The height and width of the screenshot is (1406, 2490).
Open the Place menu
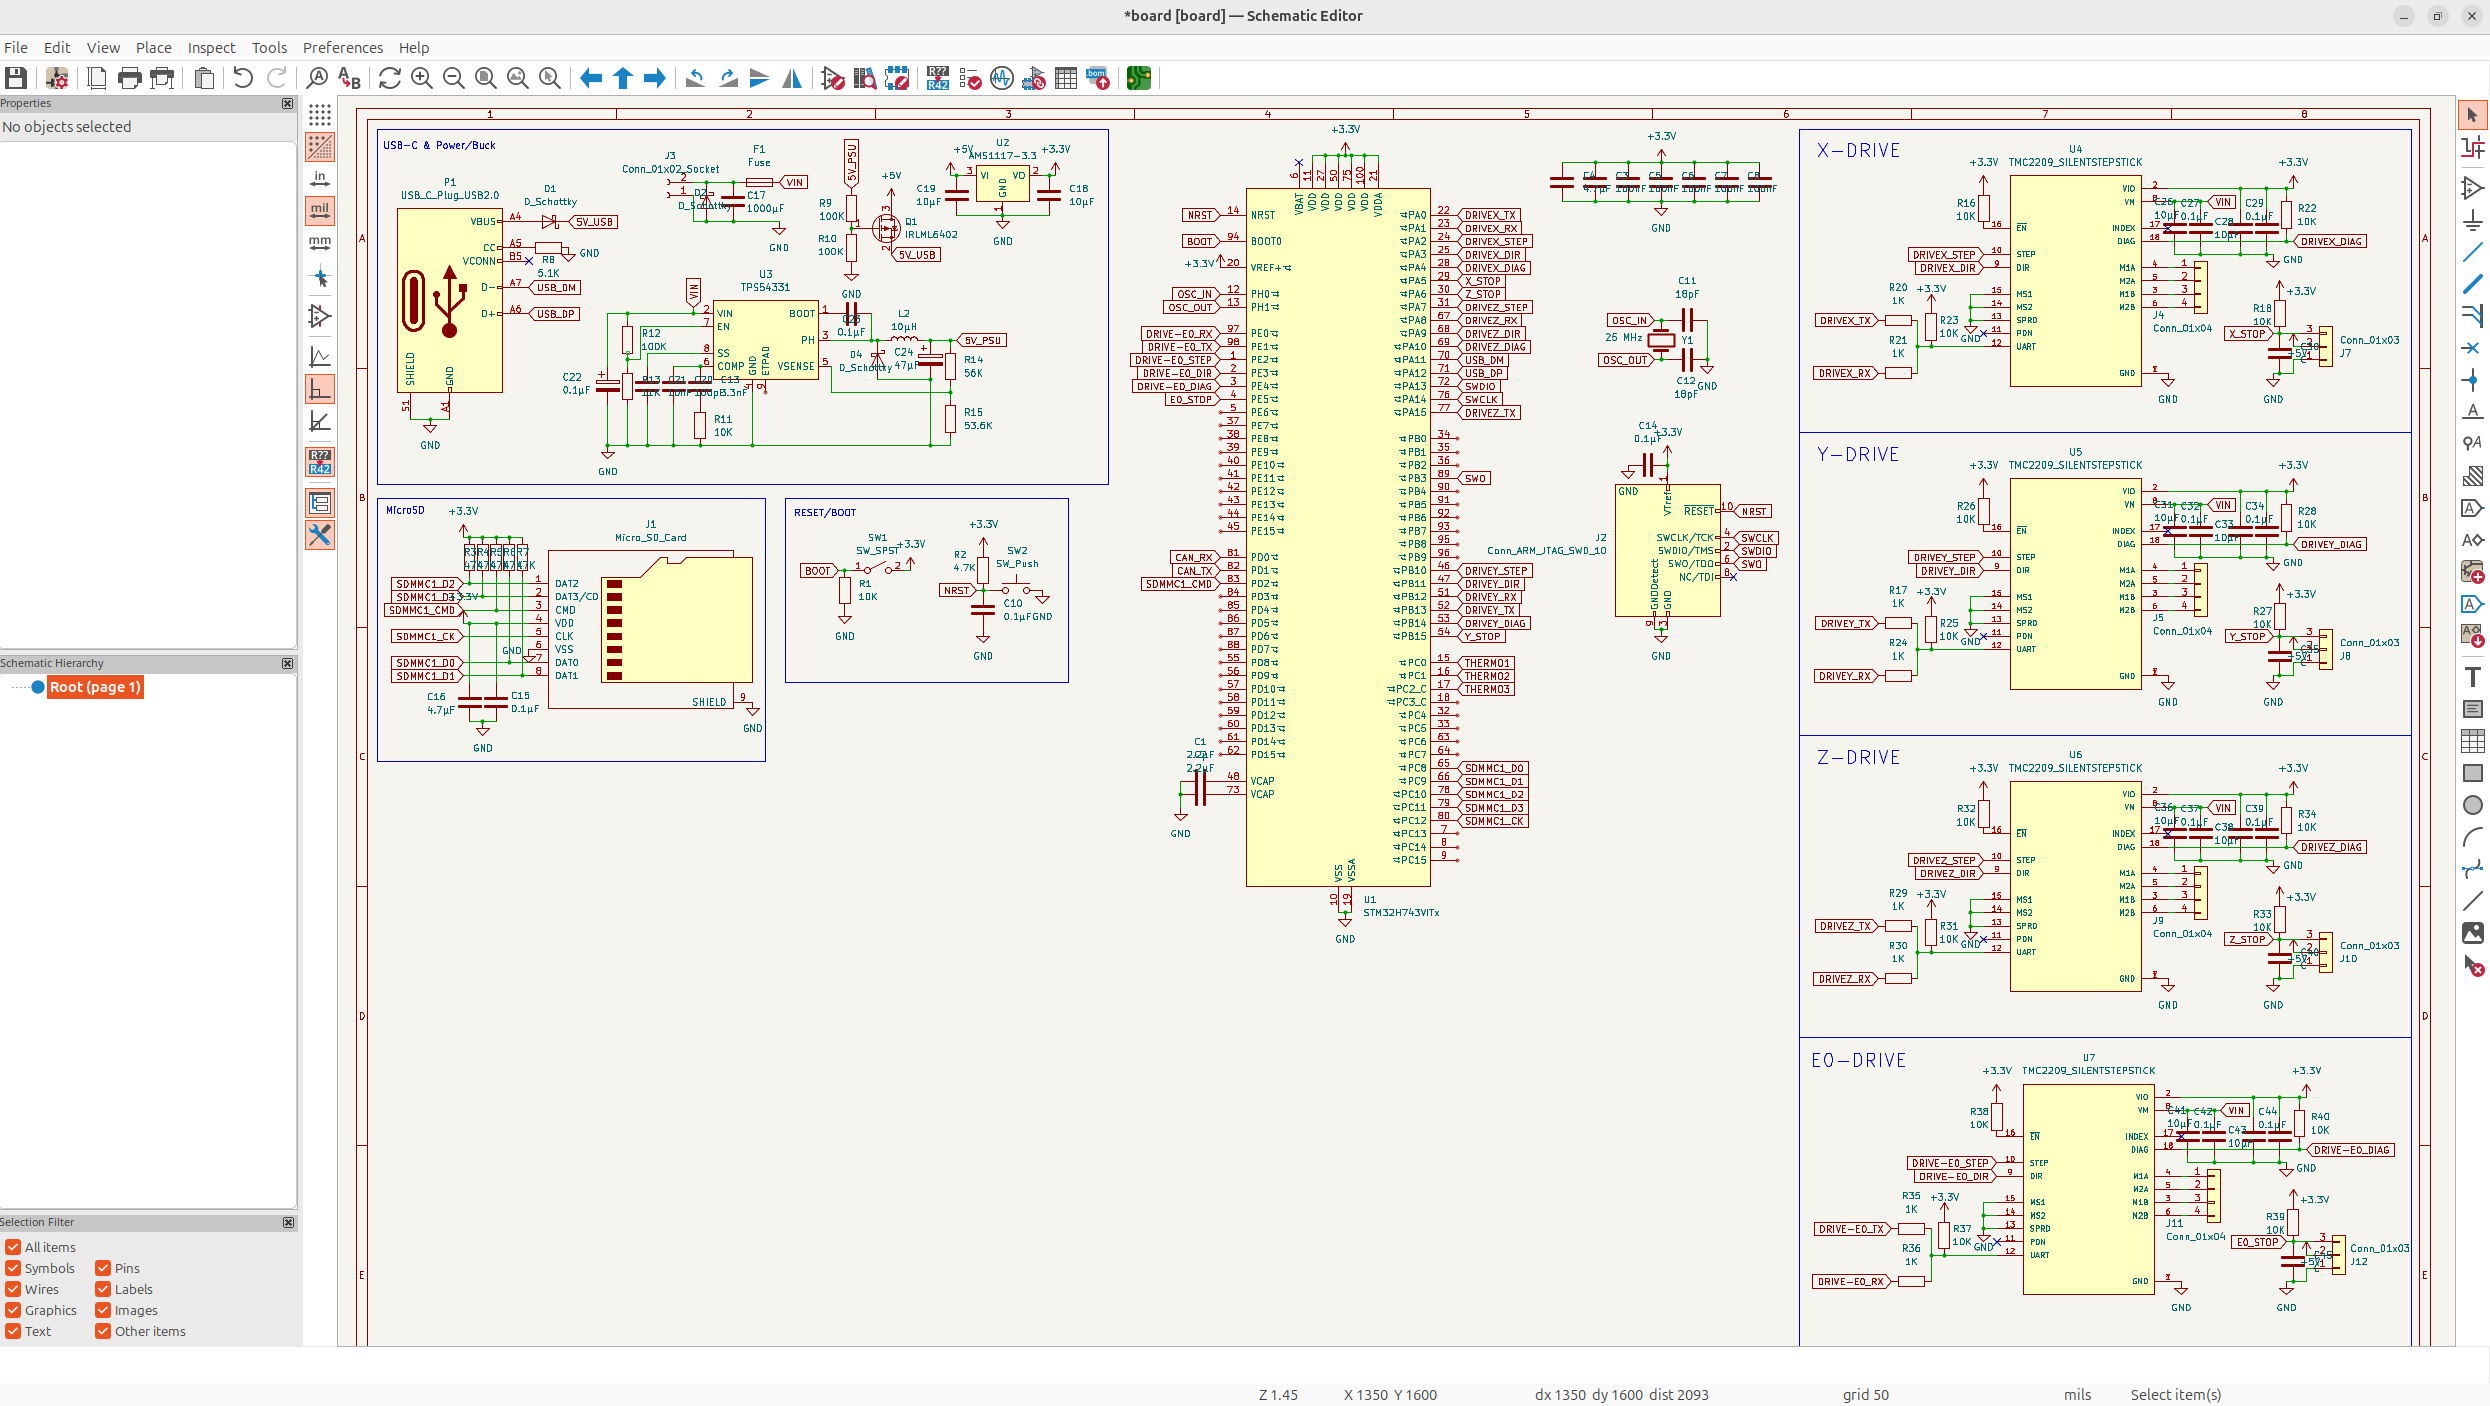[153, 47]
